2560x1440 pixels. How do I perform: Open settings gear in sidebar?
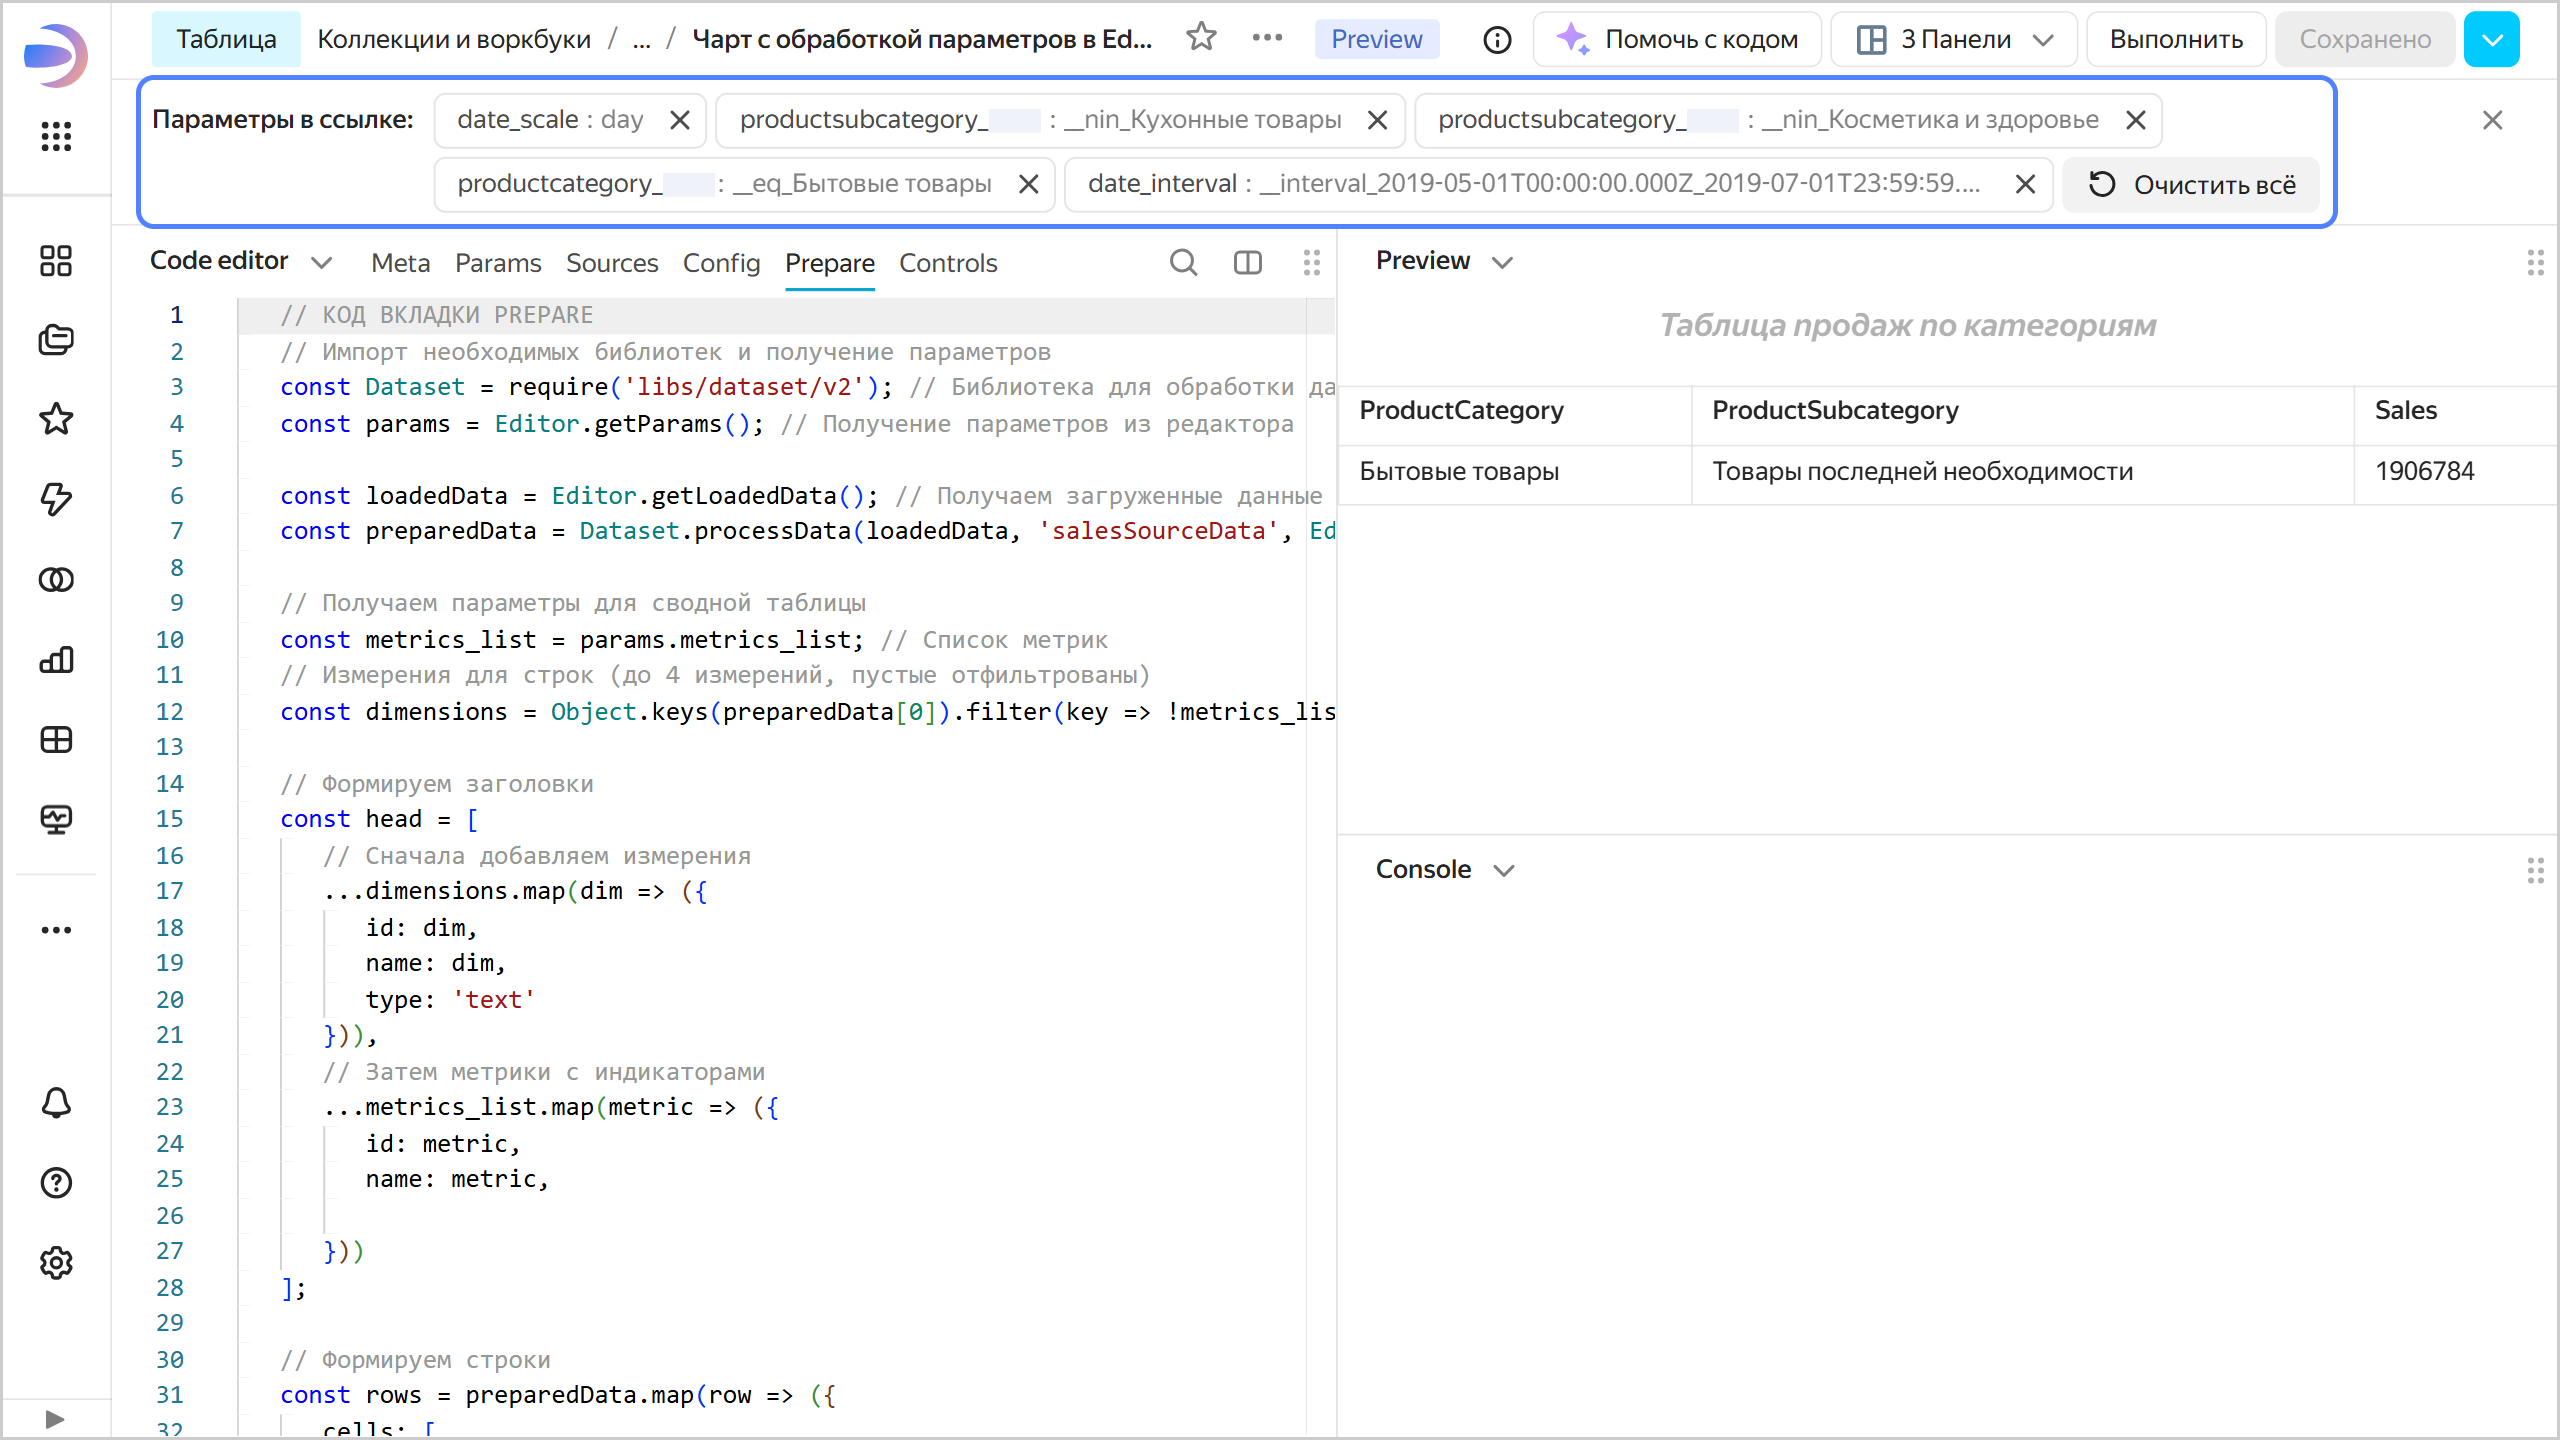pyautogui.click(x=56, y=1263)
